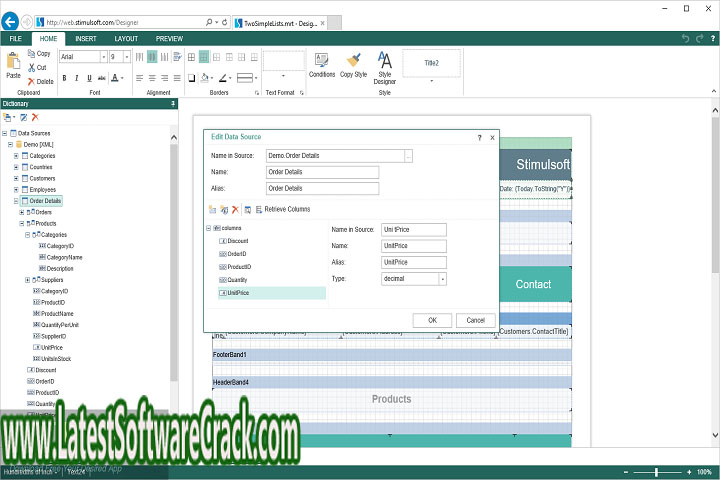Select CategoryName column in Dictionary tree
This screenshot has width=720, height=480.
[x=61, y=257]
